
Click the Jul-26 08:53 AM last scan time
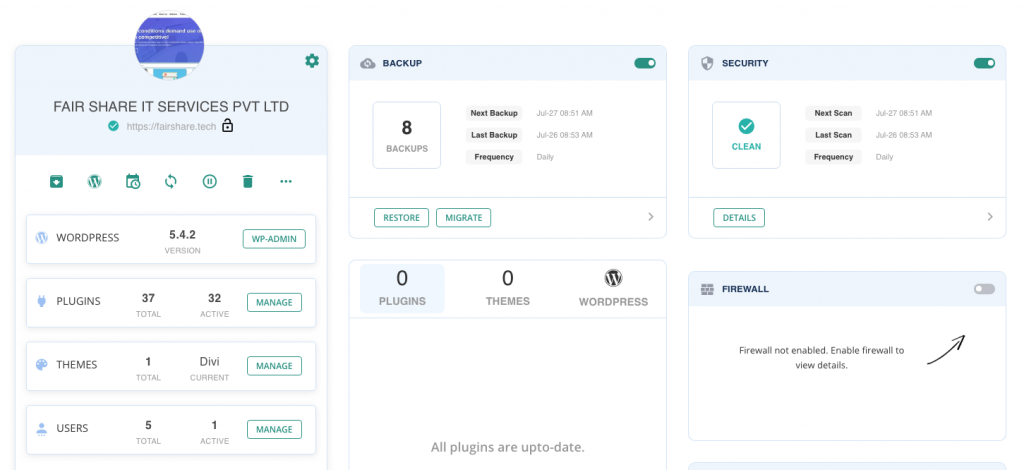[x=904, y=135]
